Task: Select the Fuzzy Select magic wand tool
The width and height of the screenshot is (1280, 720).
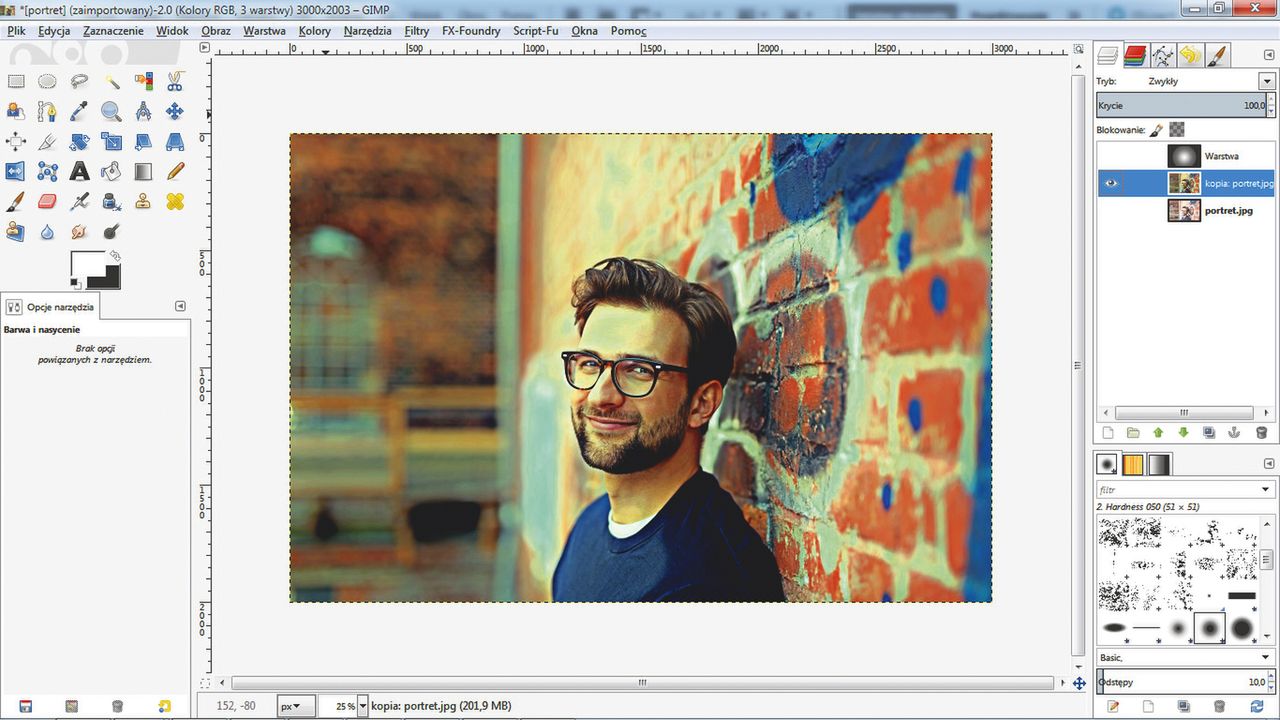Action: (111, 81)
